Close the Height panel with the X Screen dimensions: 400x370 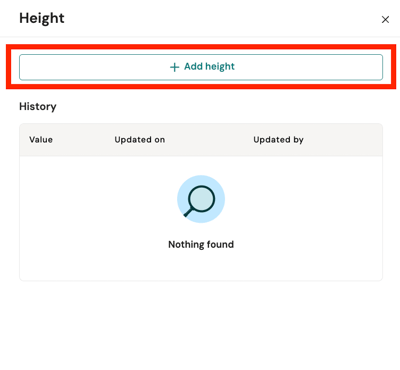[x=385, y=20]
